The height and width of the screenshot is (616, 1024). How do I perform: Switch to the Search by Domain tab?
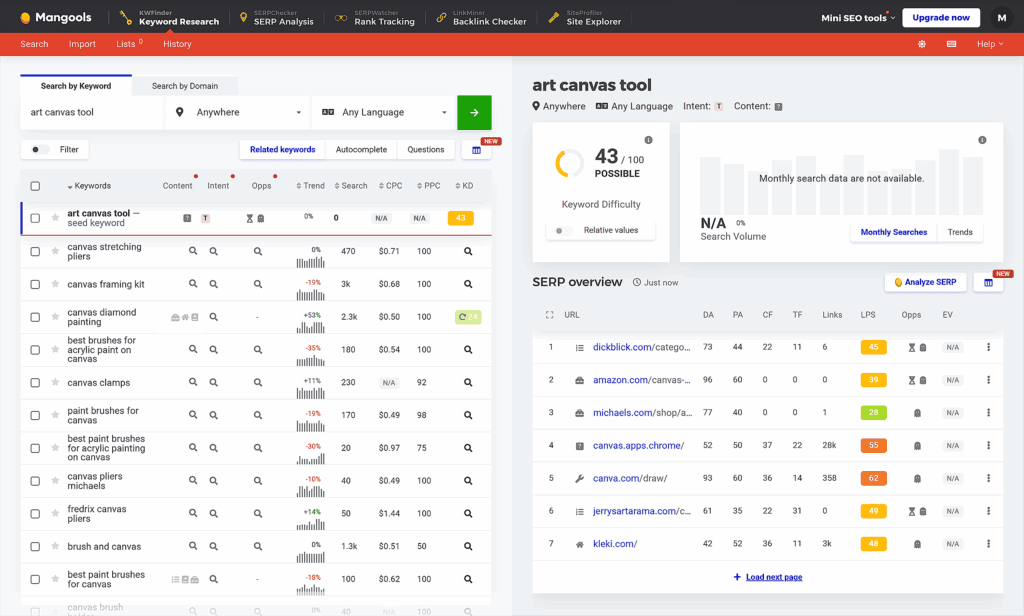click(186, 86)
